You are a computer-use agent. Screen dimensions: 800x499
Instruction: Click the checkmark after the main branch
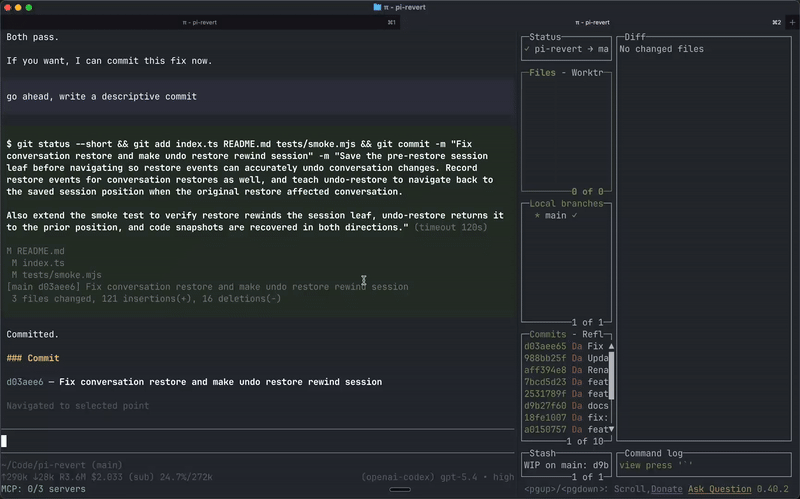tap(574, 215)
